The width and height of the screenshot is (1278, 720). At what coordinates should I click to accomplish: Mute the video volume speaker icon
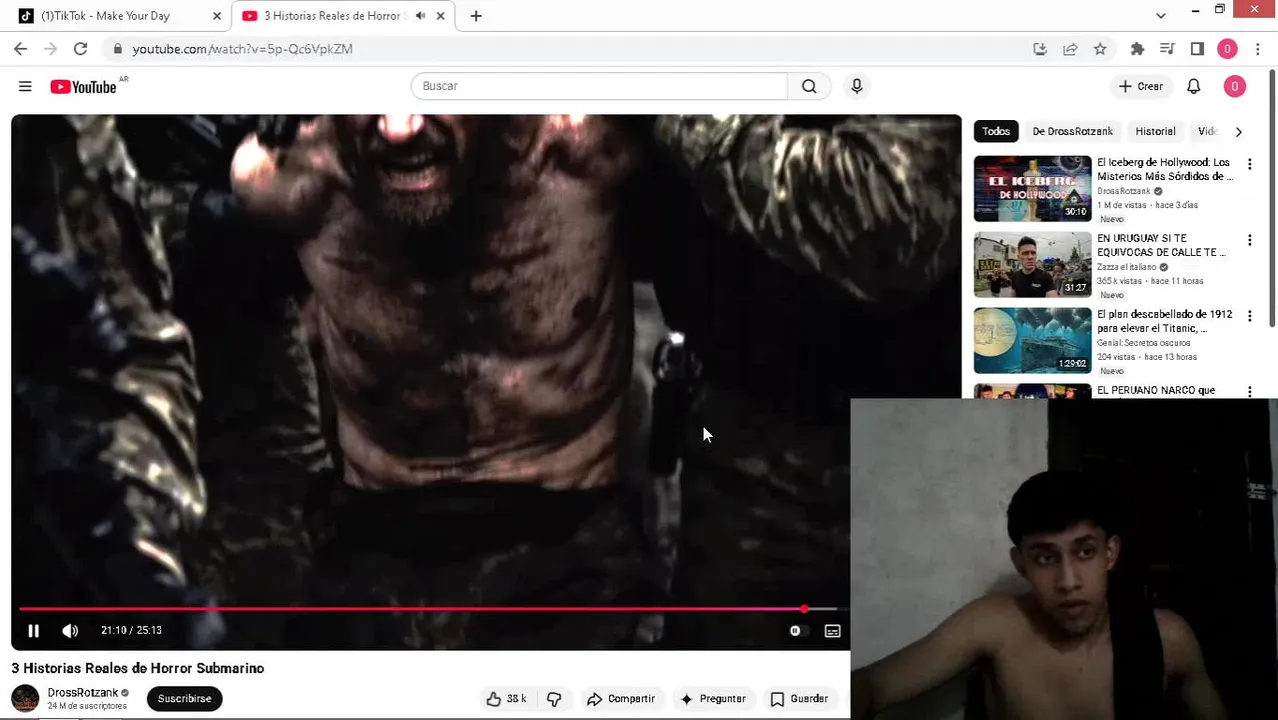click(x=70, y=631)
